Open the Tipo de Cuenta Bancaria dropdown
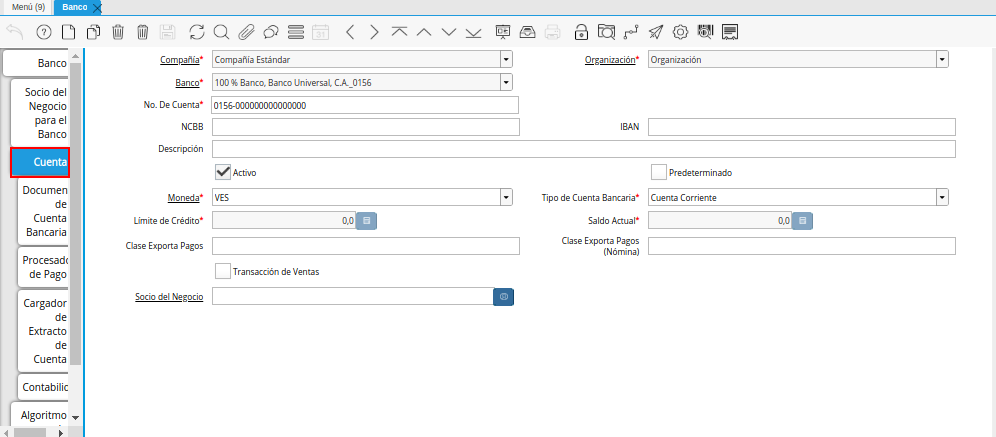 pos(942,197)
